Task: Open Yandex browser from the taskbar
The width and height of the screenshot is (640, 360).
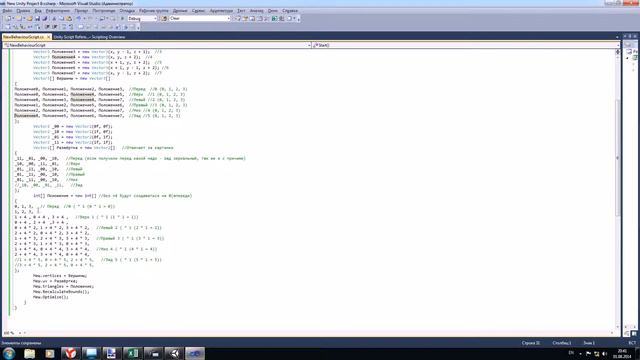Action: [x=71, y=353]
